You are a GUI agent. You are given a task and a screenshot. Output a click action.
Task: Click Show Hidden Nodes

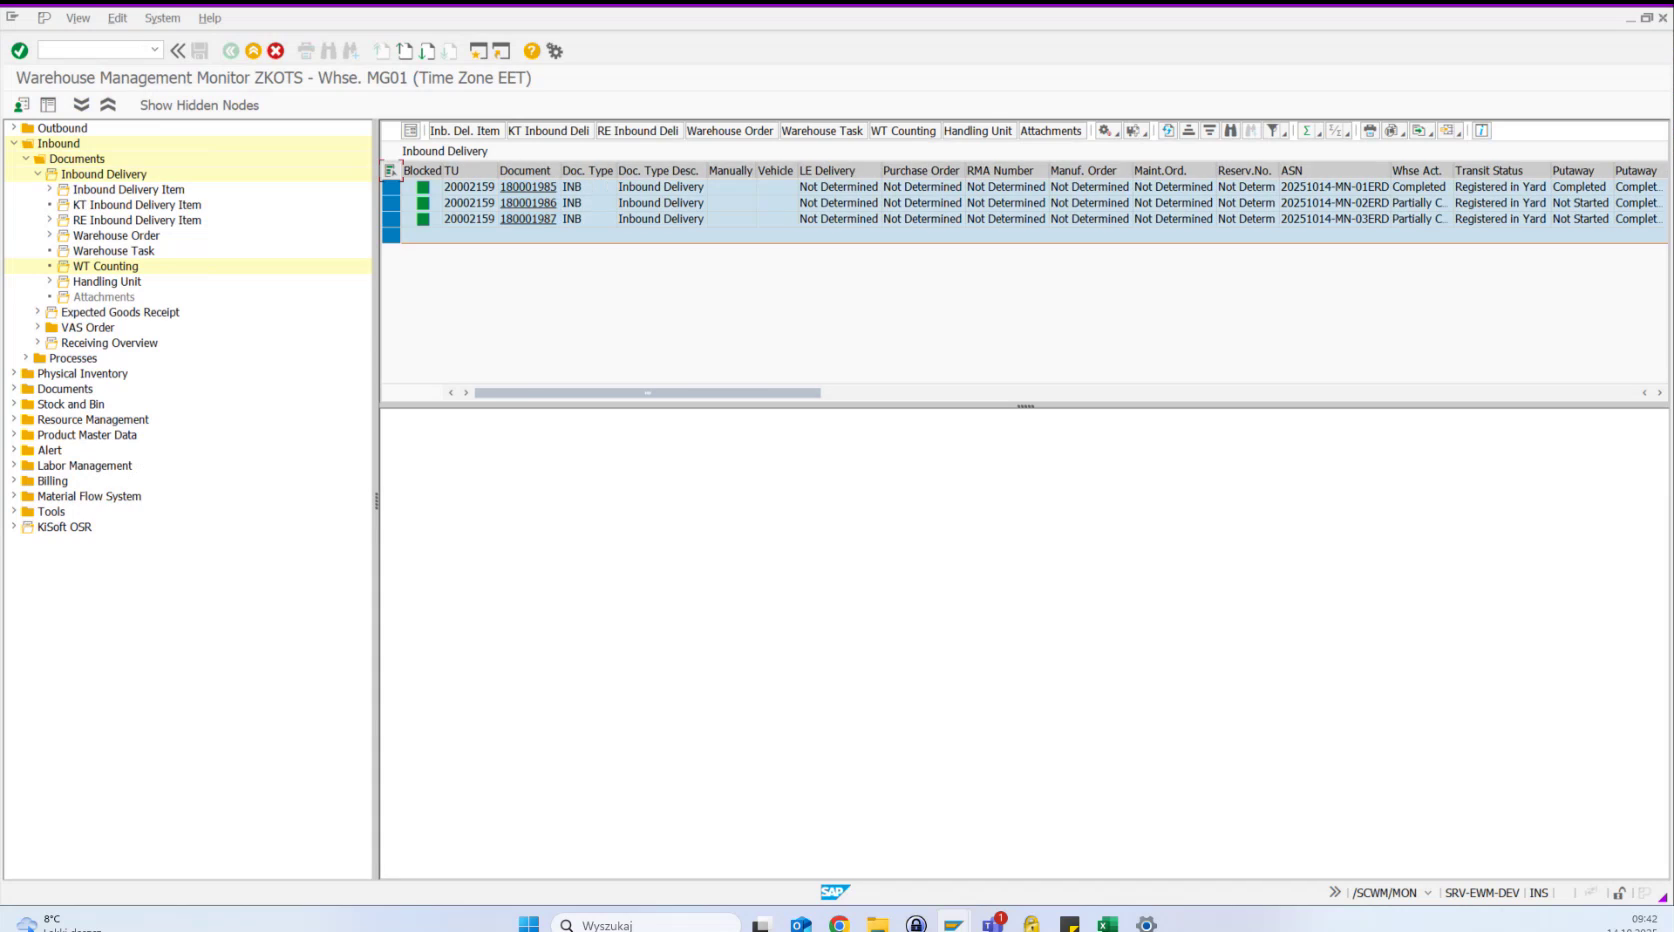point(198,105)
